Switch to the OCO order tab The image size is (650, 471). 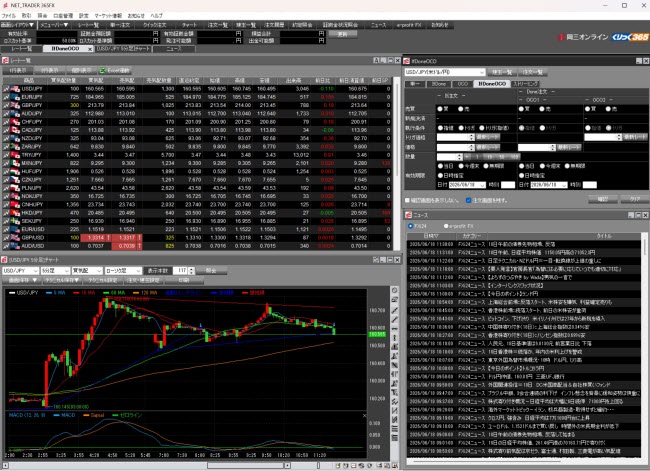pyautogui.click(x=462, y=84)
